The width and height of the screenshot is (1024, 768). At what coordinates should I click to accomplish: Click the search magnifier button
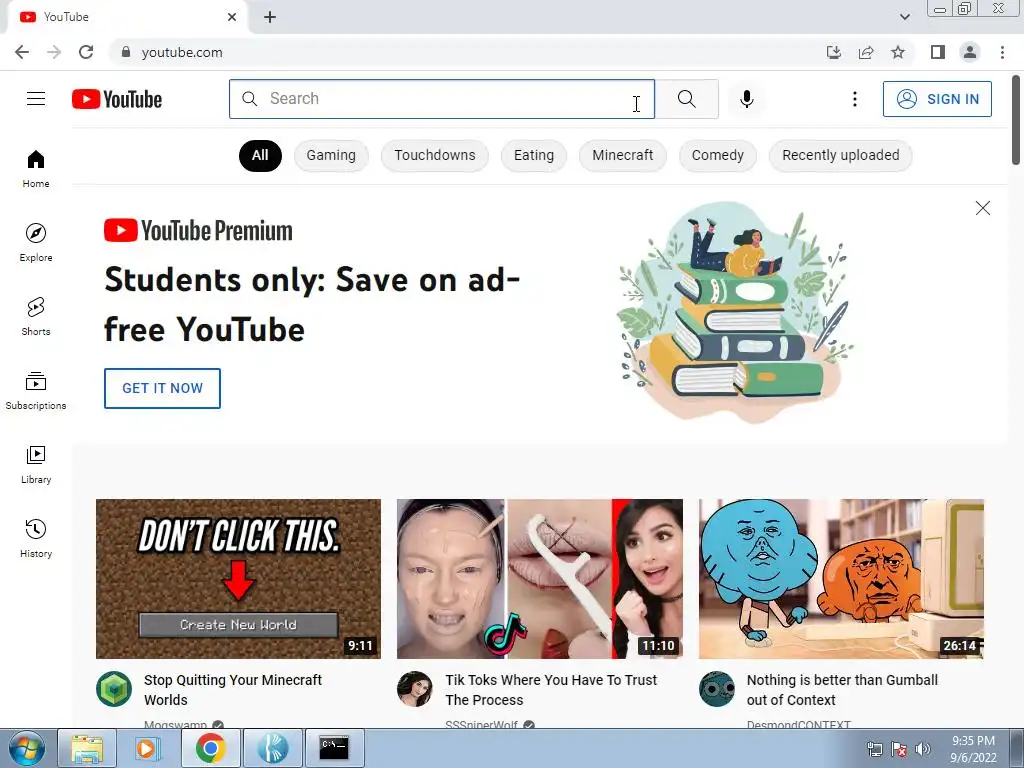click(686, 99)
